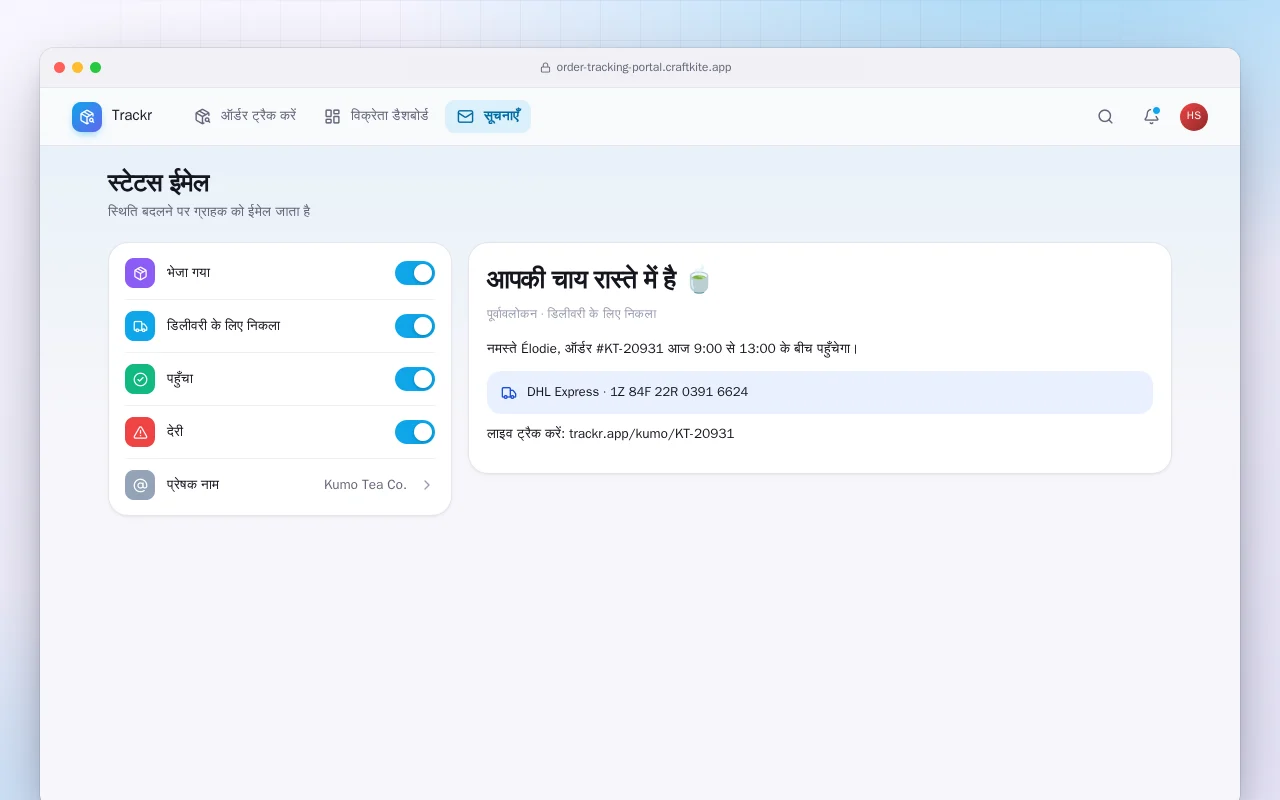1280x800 pixels.
Task: Click the Trackr brand name
Action: (x=132, y=116)
